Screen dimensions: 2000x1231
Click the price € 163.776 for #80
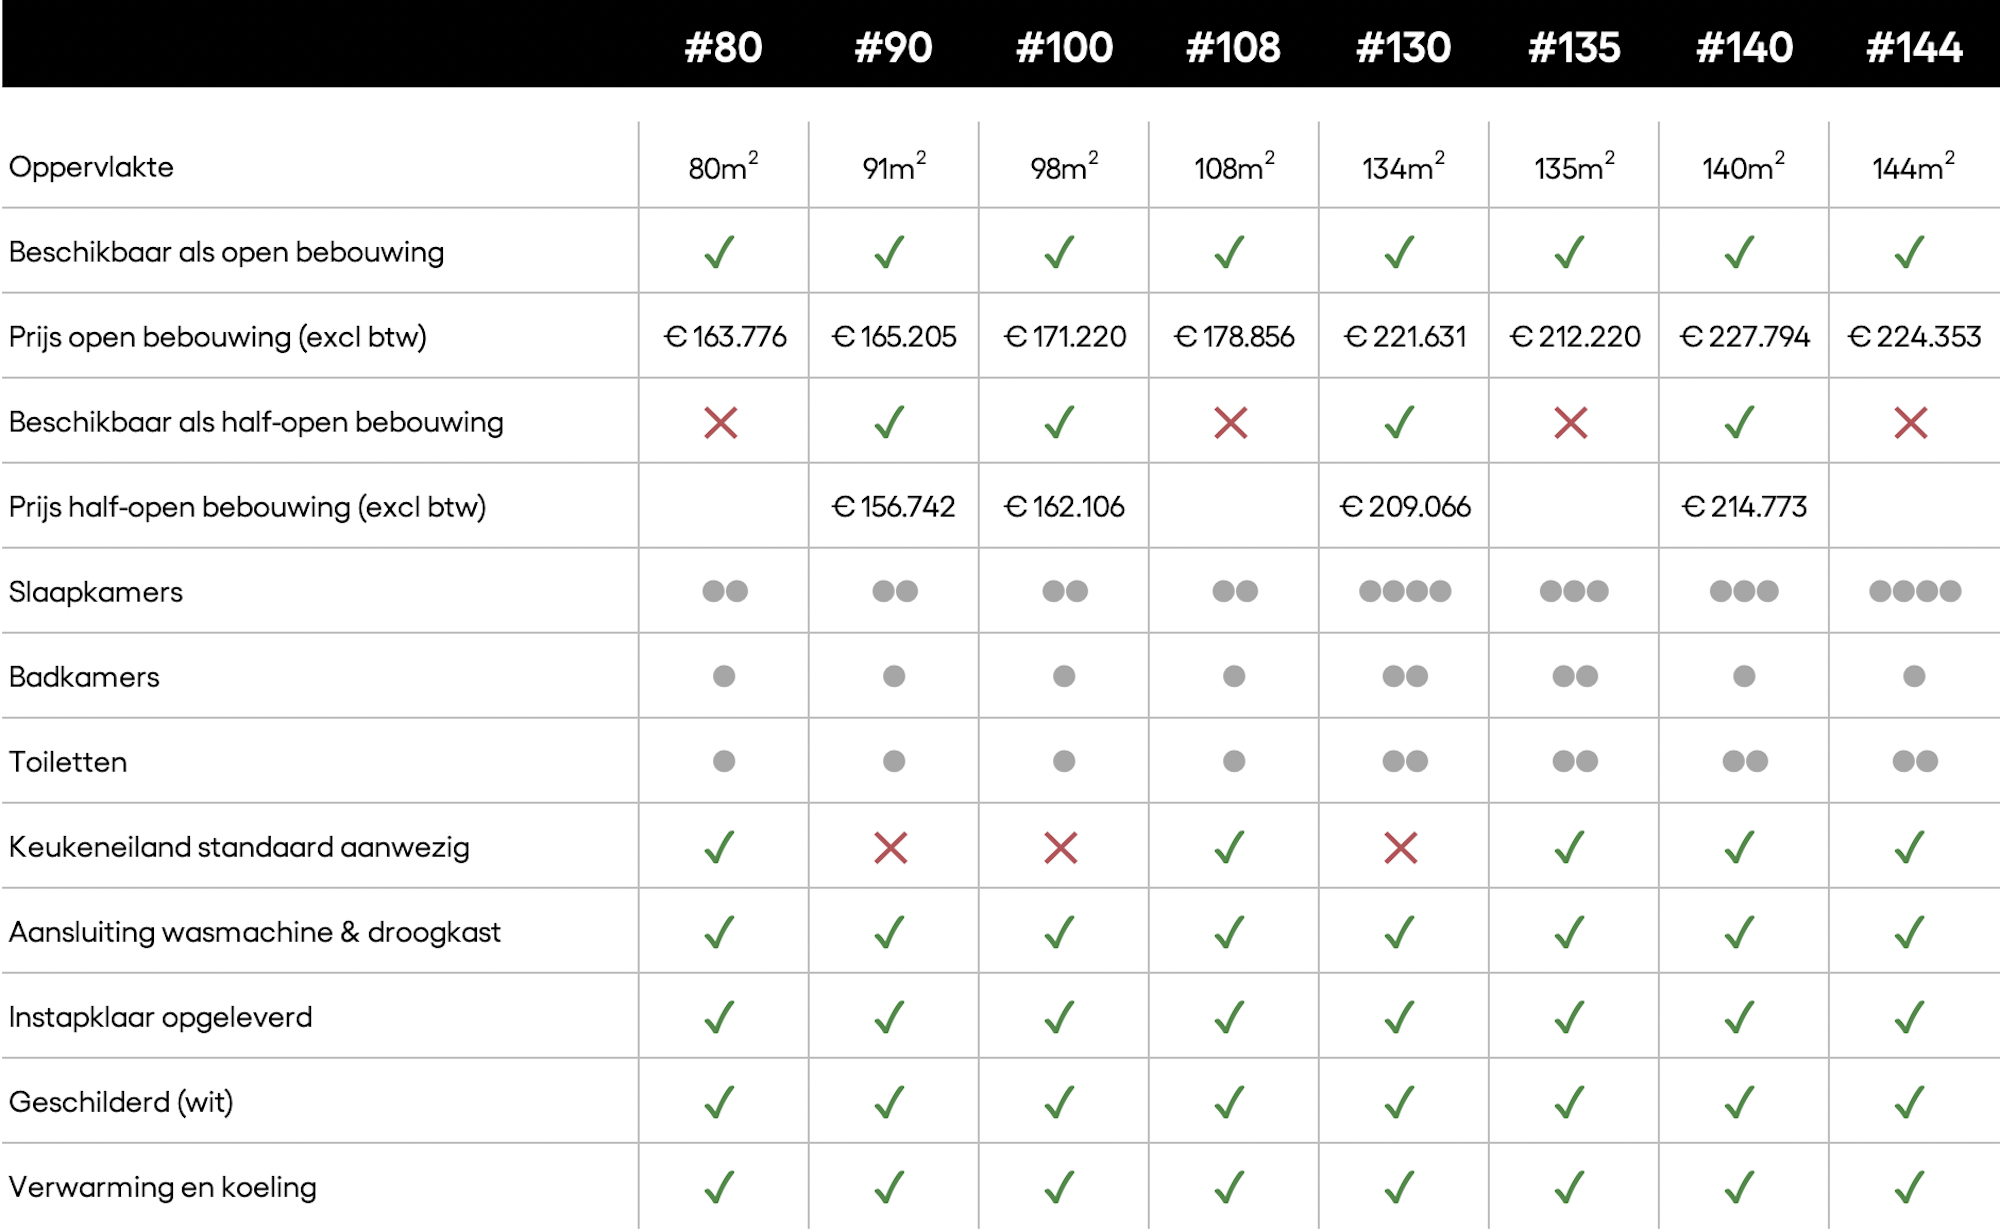click(x=725, y=337)
